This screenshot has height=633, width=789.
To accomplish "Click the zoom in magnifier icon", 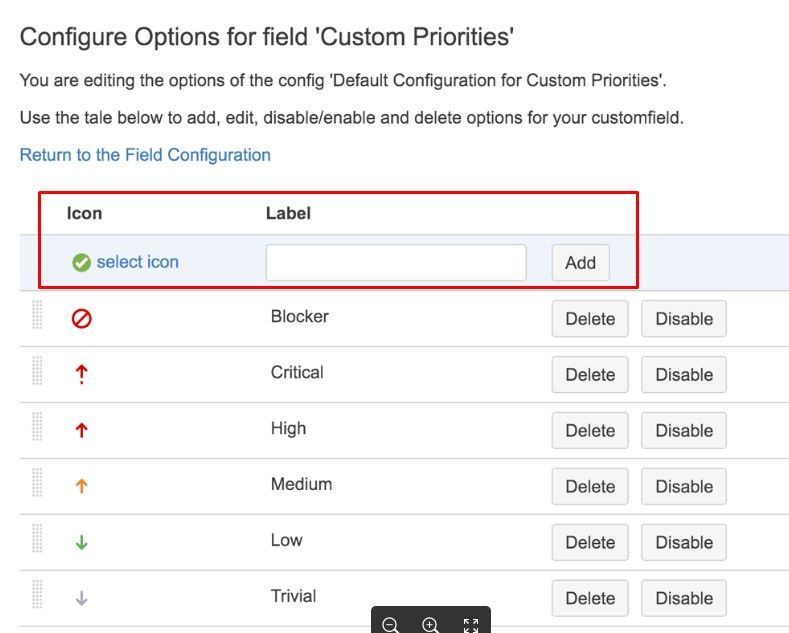I will coord(431,625).
